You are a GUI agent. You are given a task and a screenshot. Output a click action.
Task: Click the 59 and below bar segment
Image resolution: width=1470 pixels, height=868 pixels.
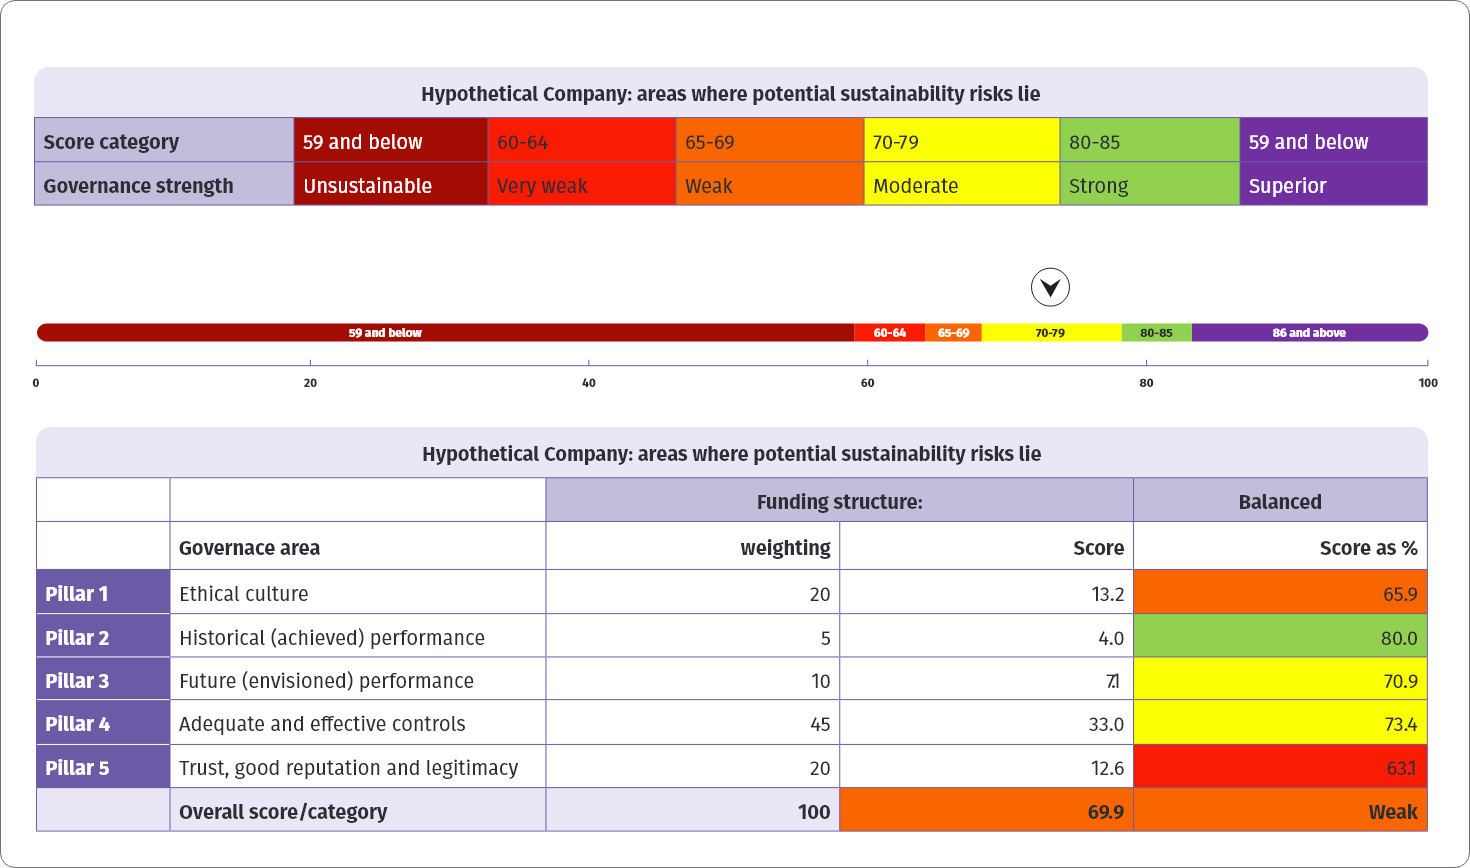(x=385, y=333)
